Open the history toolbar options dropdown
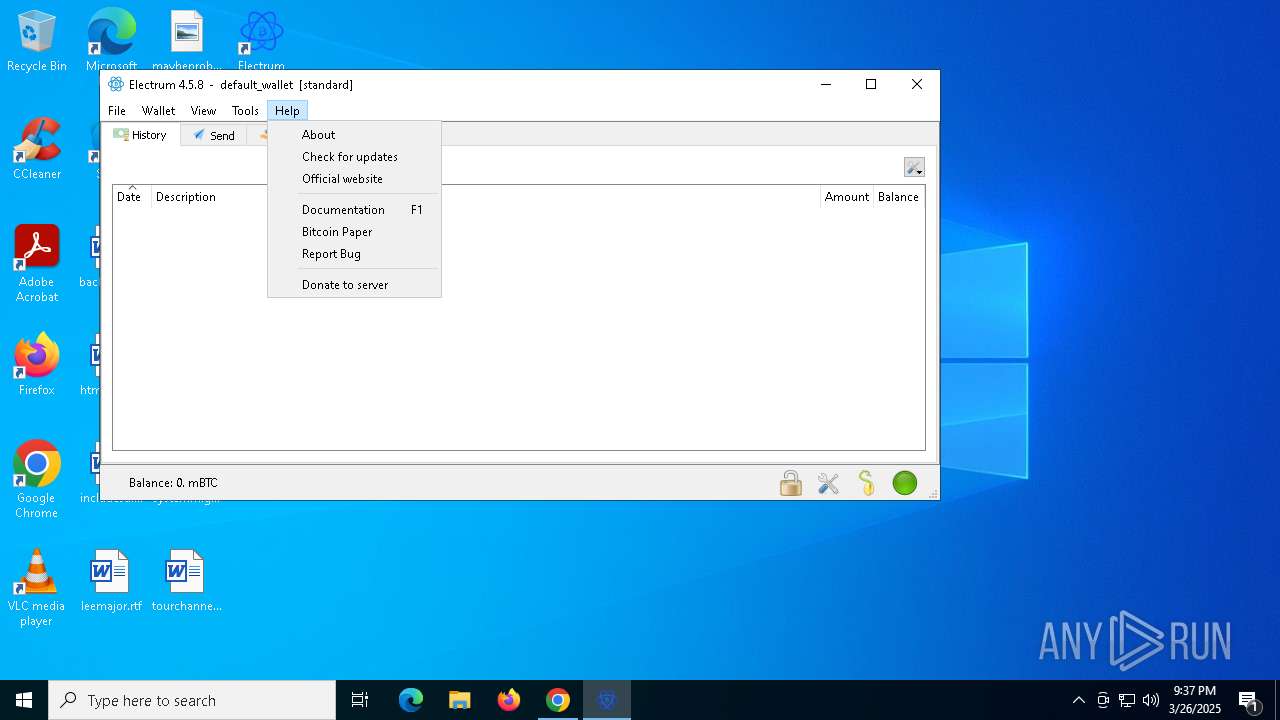1280x720 pixels. coord(914,167)
